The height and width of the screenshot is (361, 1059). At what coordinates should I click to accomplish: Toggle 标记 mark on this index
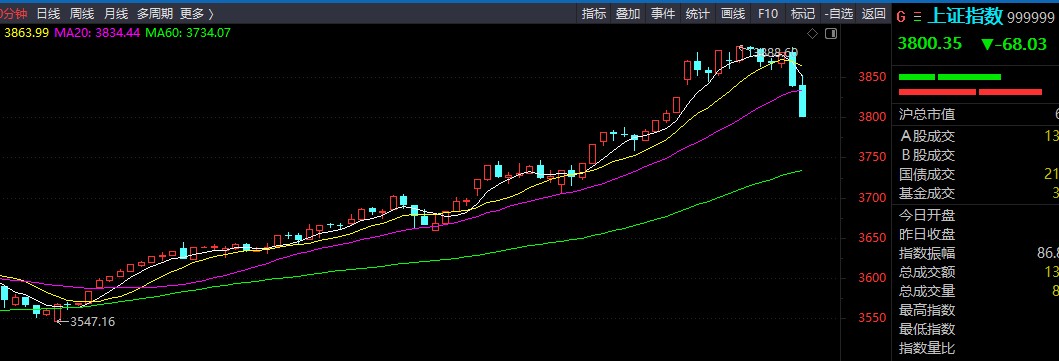803,13
